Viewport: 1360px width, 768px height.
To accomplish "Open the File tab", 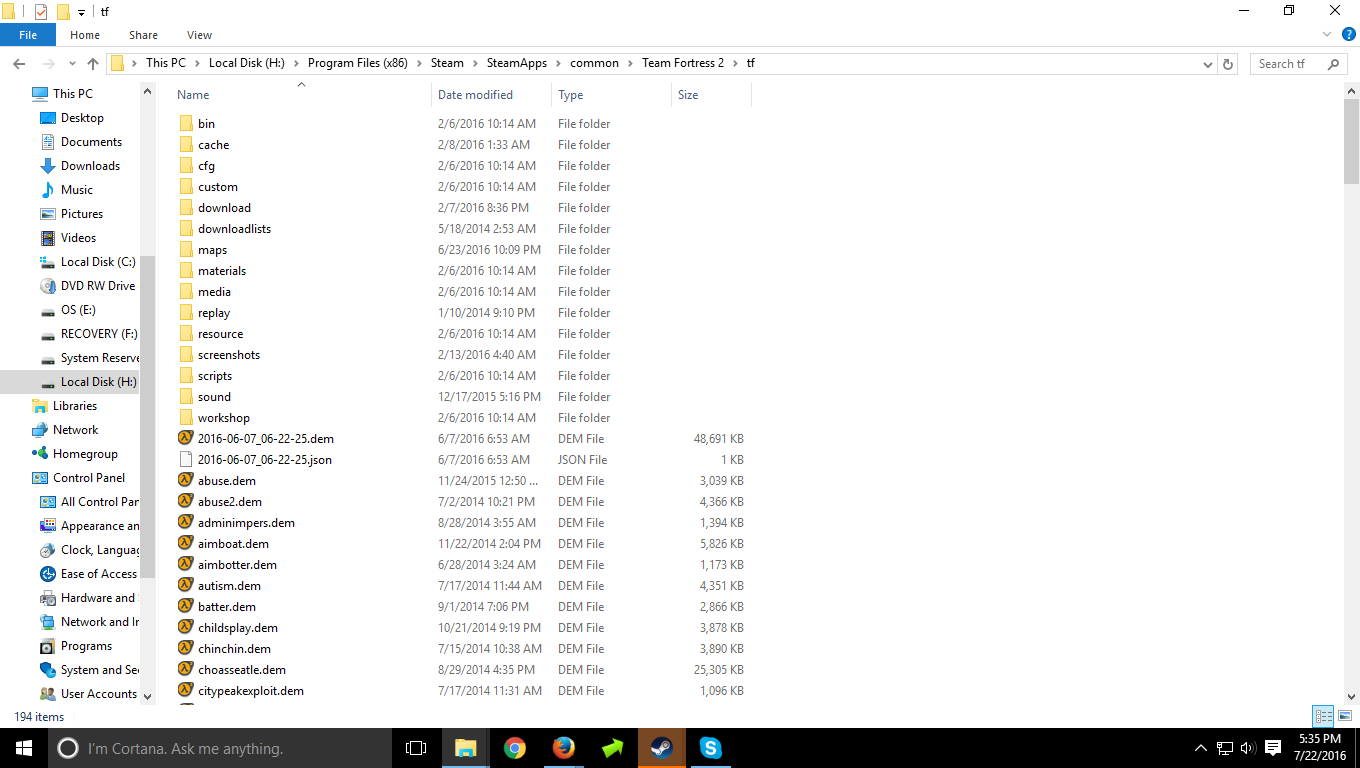I will 28,35.
